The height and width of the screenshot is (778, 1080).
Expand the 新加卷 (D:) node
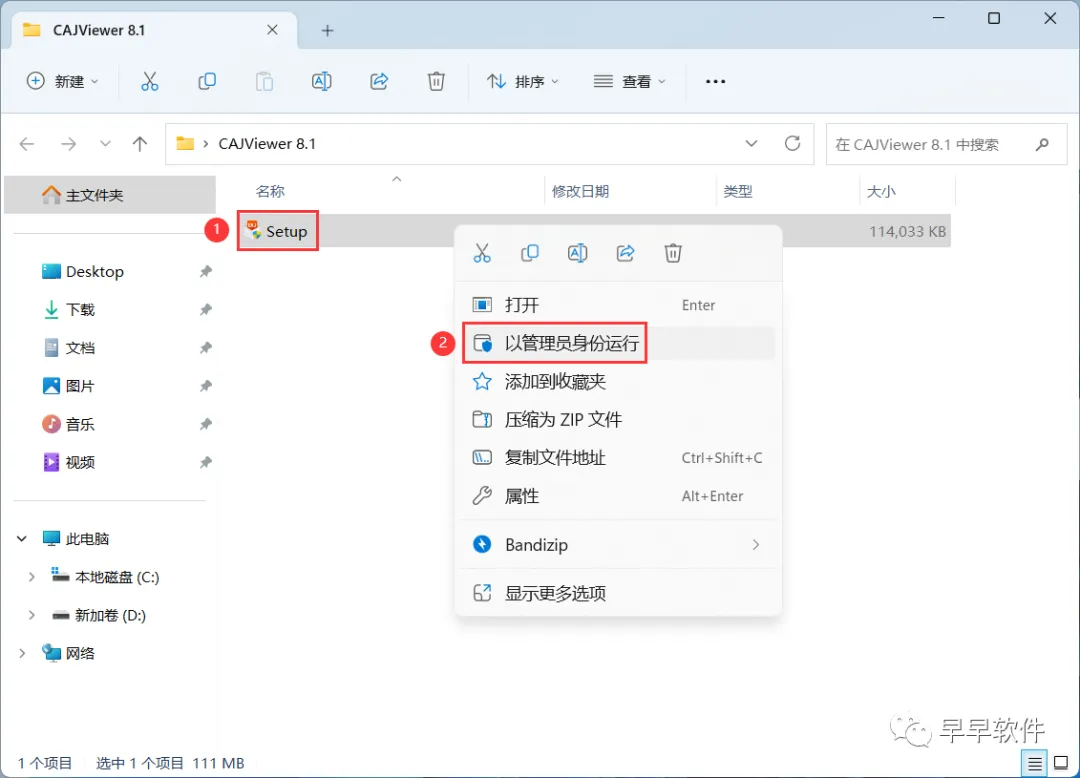click(x=31, y=615)
